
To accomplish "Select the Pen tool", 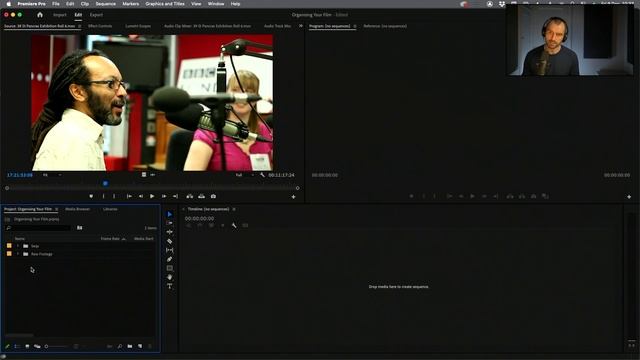I will tap(170, 259).
